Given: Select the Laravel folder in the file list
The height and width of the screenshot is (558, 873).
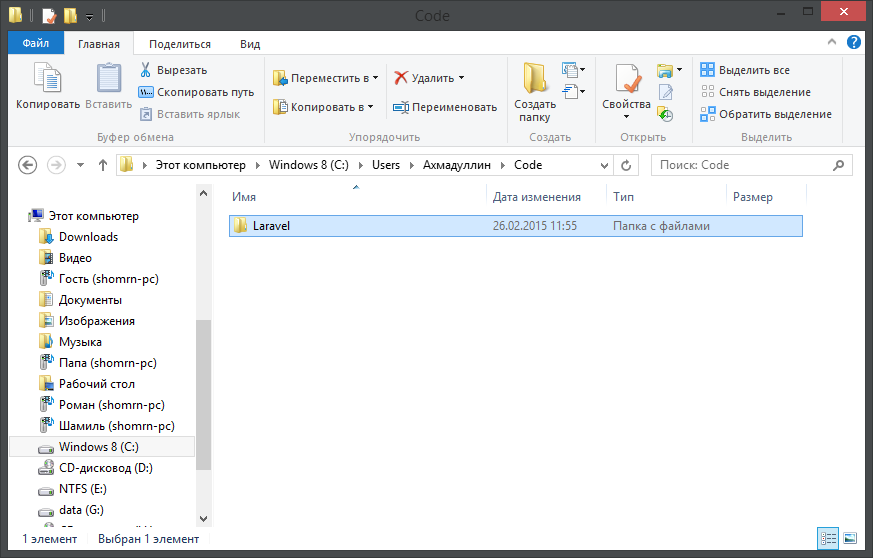Looking at the screenshot, I should pyautogui.click(x=516, y=226).
